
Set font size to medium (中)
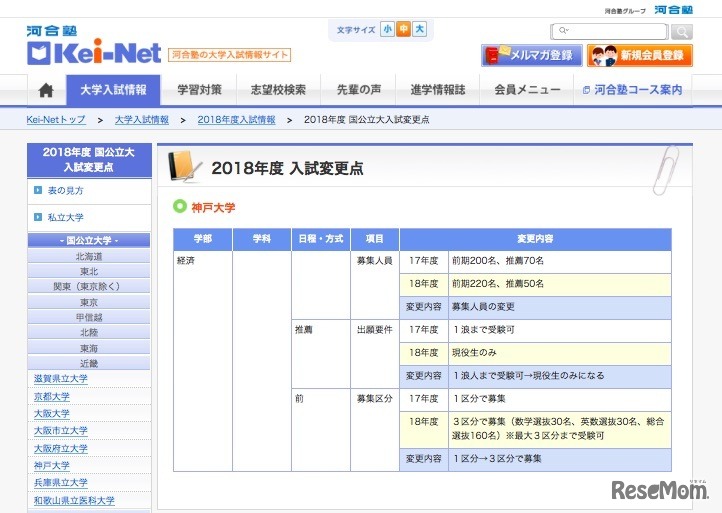click(403, 29)
